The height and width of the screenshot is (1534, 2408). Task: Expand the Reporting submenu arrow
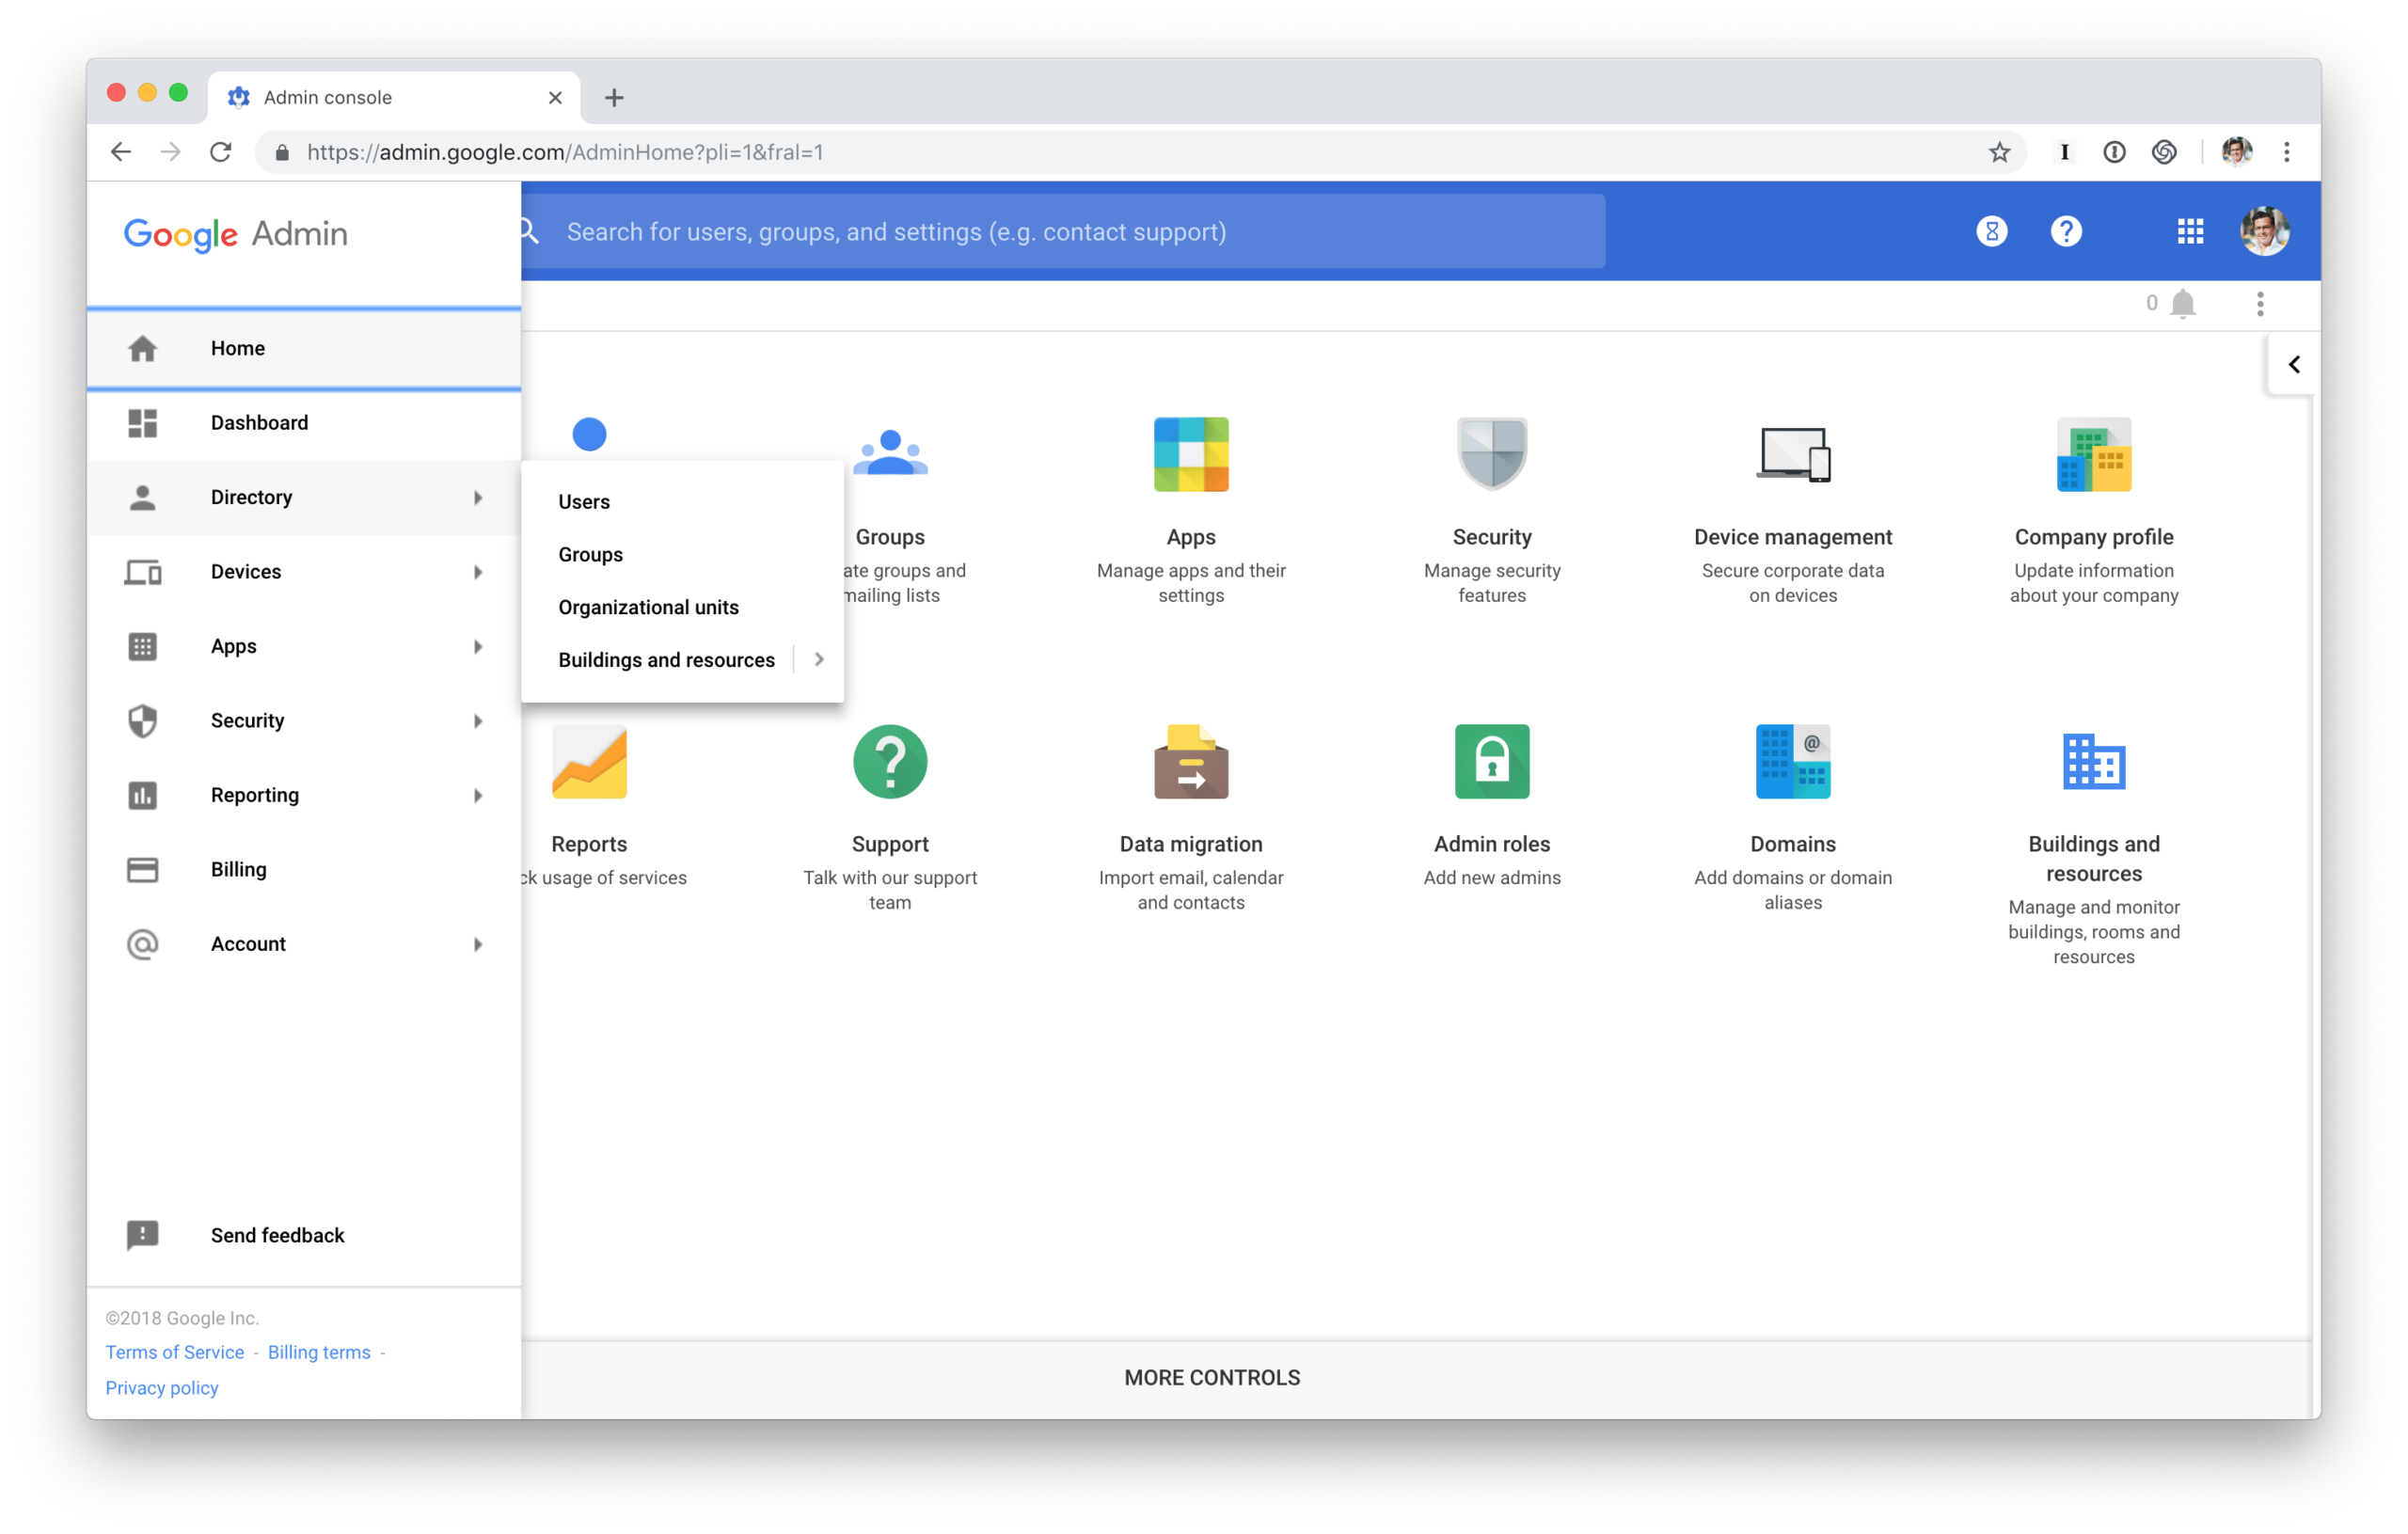pos(478,796)
